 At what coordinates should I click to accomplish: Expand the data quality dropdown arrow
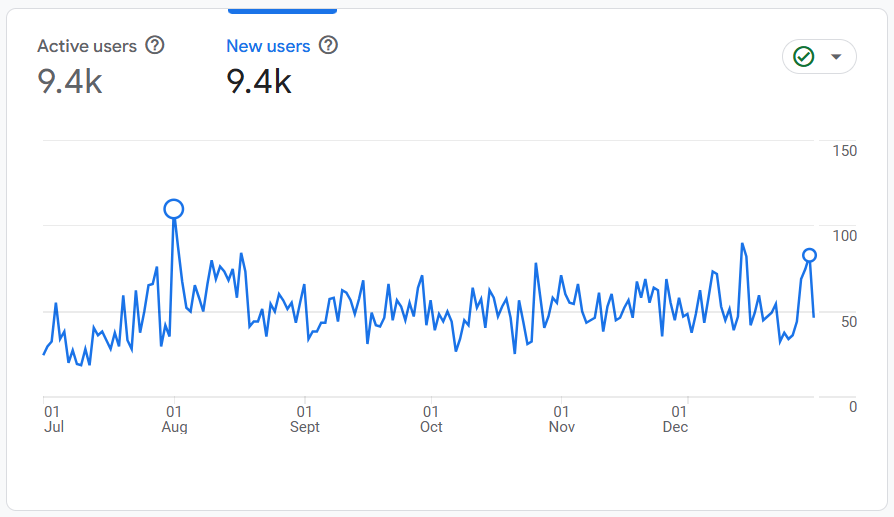(x=836, y=56)
